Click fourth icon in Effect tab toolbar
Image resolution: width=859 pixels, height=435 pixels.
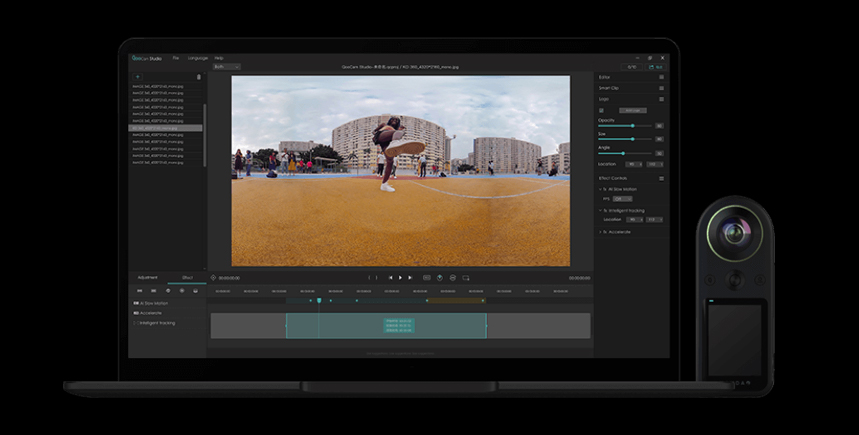tap(182, 291)
